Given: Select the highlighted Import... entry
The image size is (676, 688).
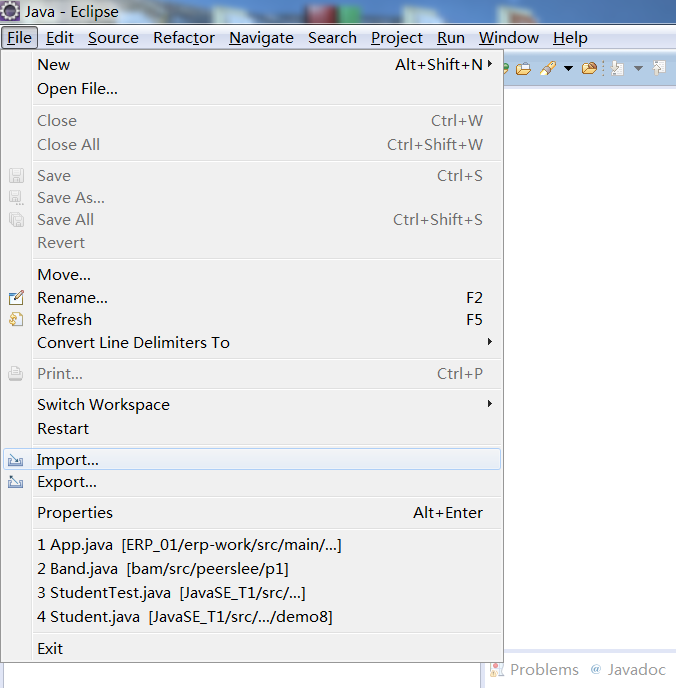Looking at the screenshot, I should point(252,459).
